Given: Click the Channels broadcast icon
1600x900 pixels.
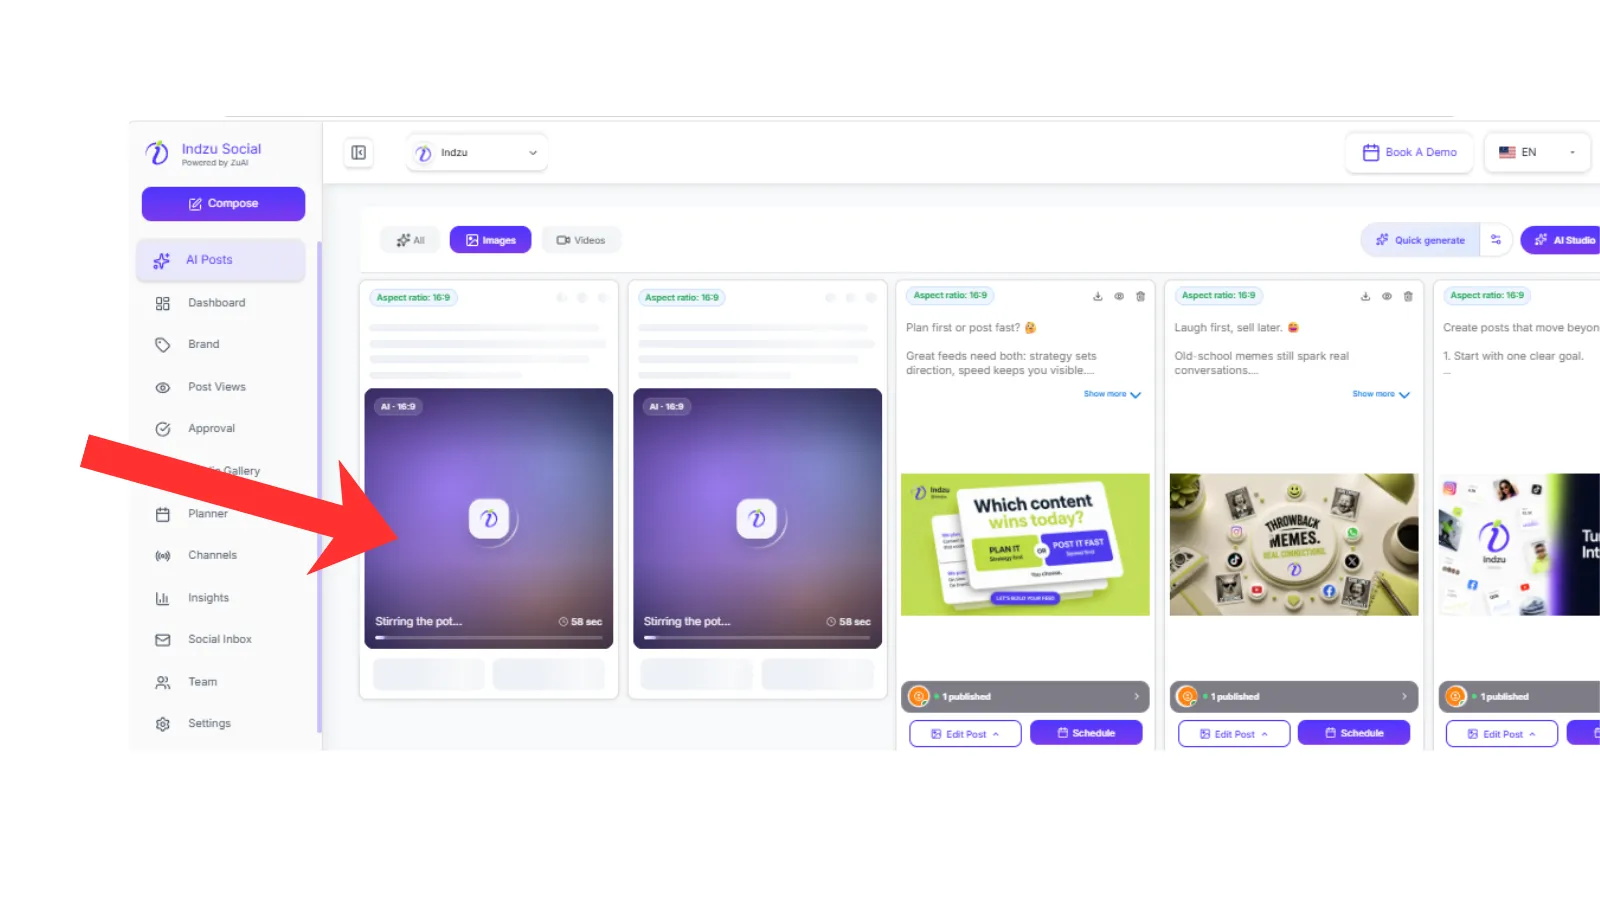Looking at the screenshot, I should [x=163, y=556].
